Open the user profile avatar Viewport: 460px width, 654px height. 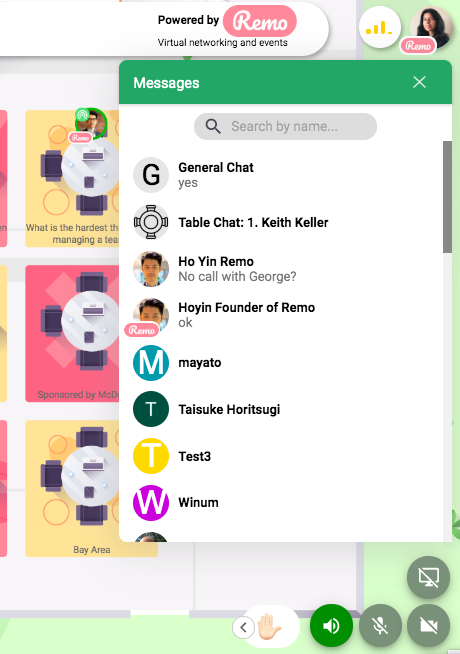click(x=431, y=28)
